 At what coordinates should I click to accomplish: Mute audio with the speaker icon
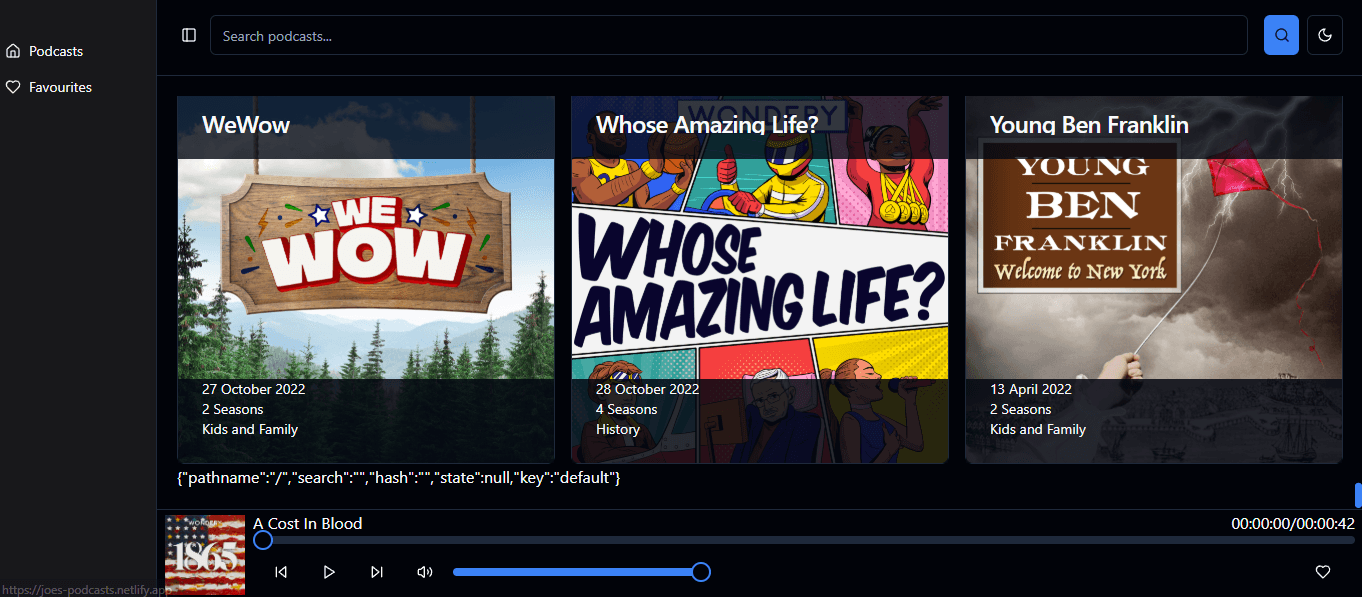[425, 572]
